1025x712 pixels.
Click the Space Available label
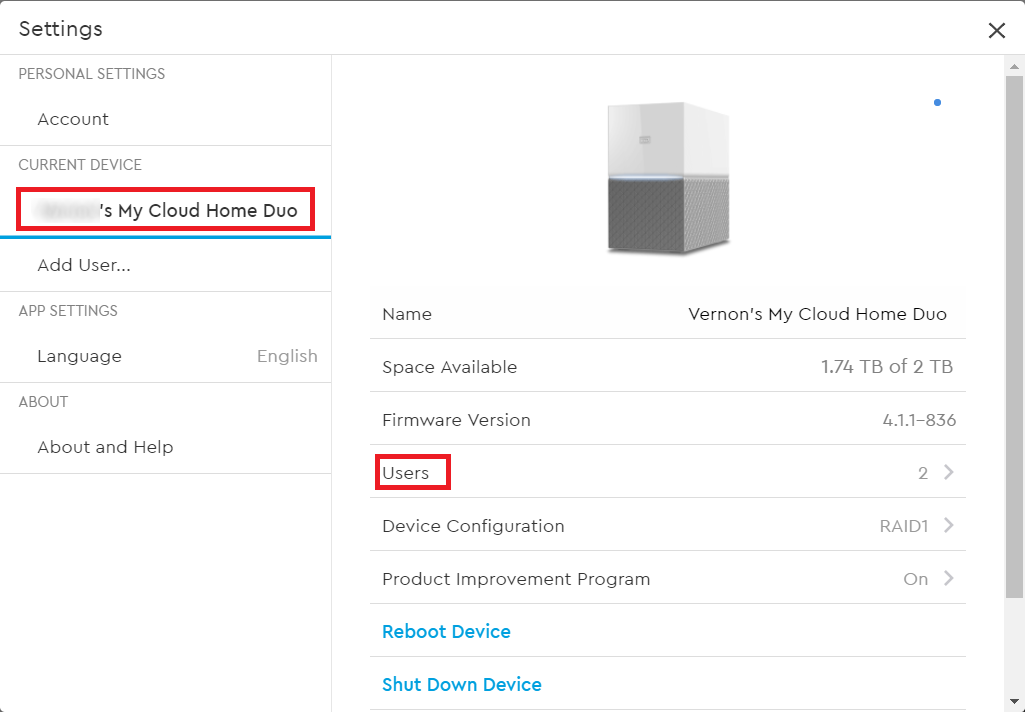tap(450, 367)
